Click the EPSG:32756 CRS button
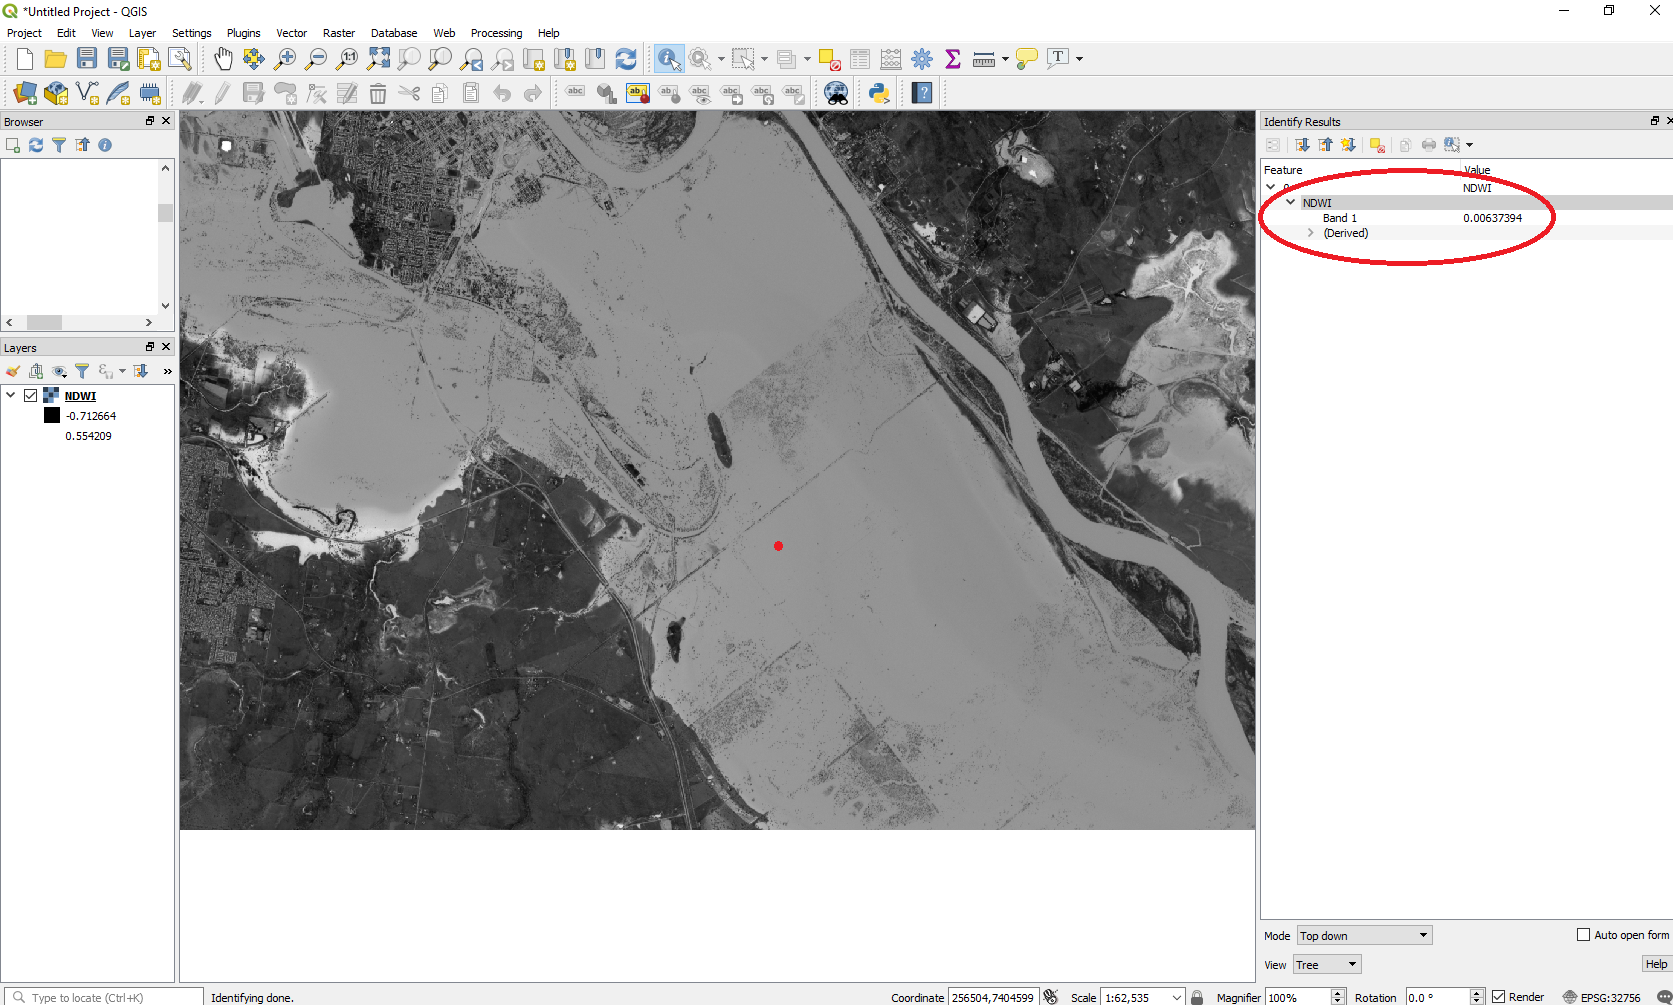 [x=1601, y=997]
